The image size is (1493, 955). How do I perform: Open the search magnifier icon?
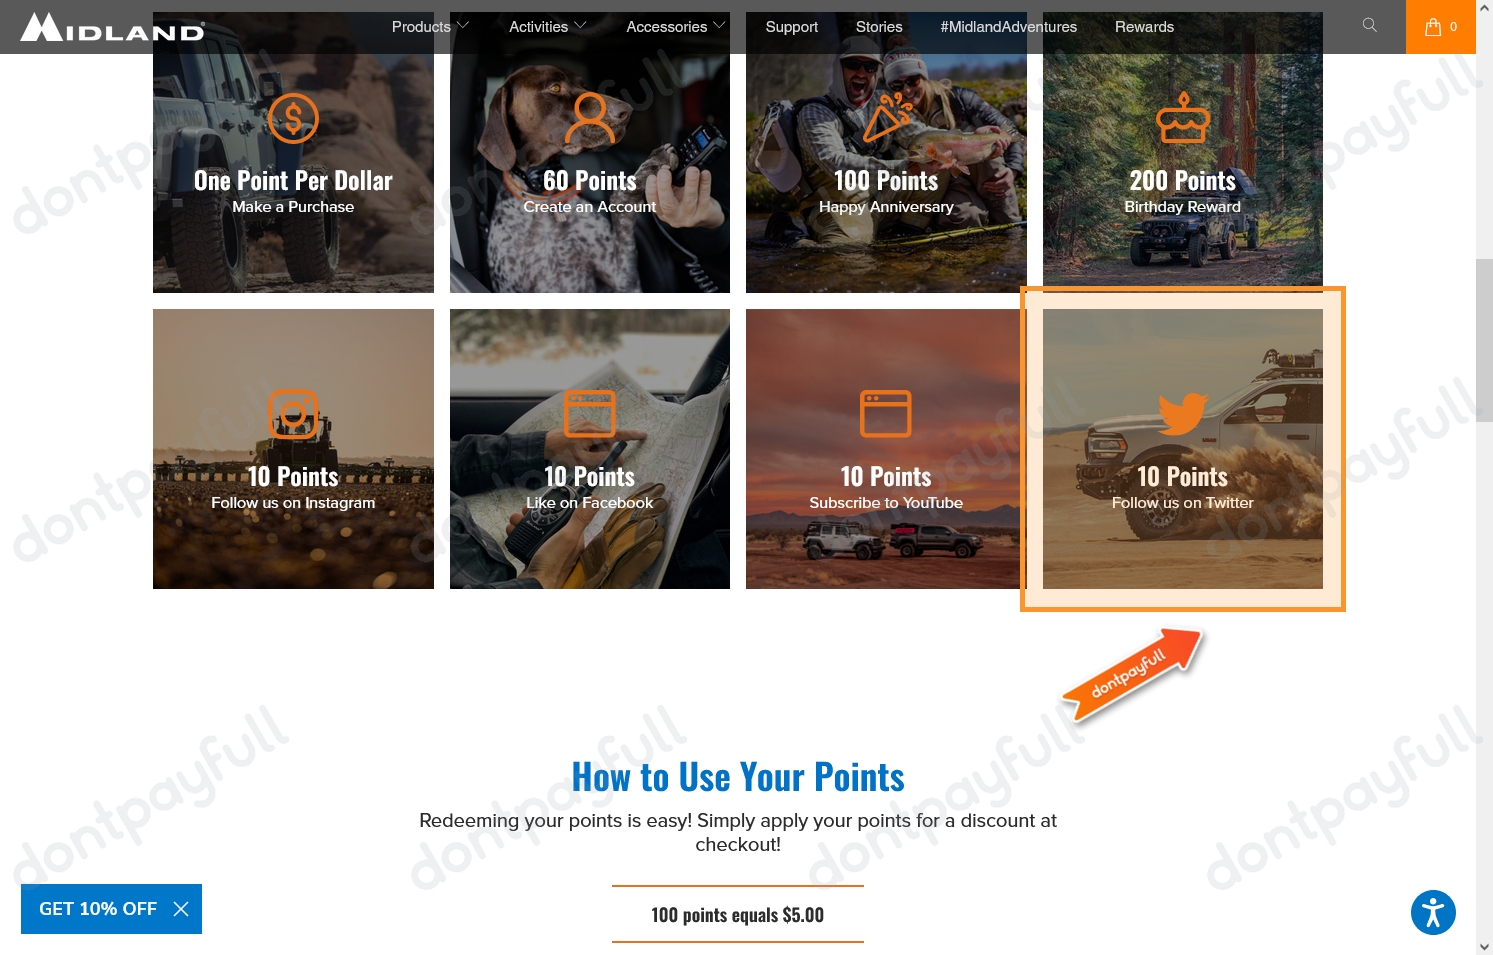coord(1369,25)
